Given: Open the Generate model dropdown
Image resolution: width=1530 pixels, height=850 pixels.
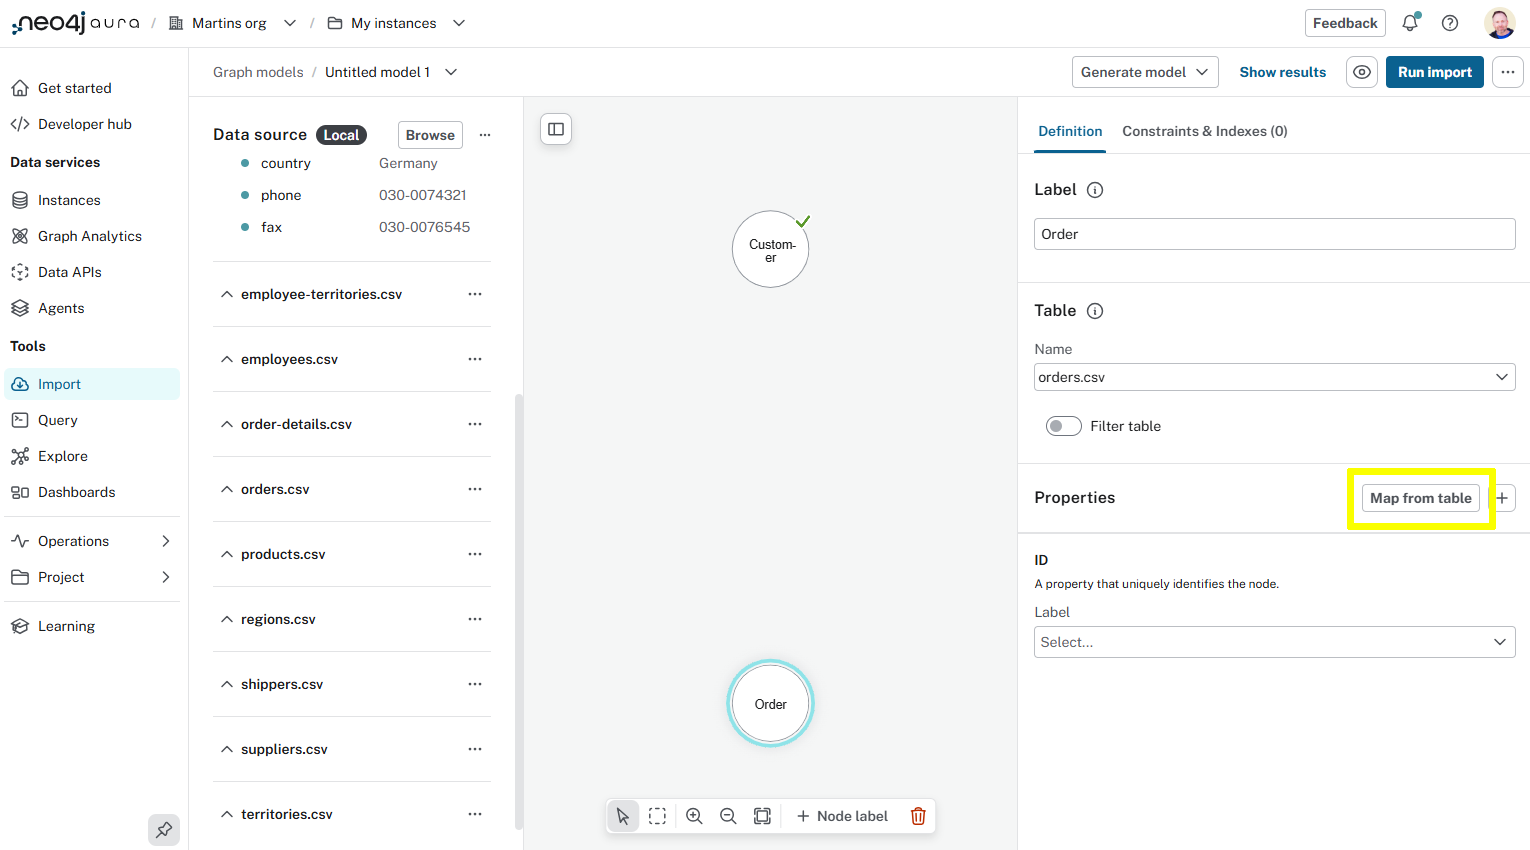Looking at the screenshot, I should pyautogui.click(x=1145, y=72).
